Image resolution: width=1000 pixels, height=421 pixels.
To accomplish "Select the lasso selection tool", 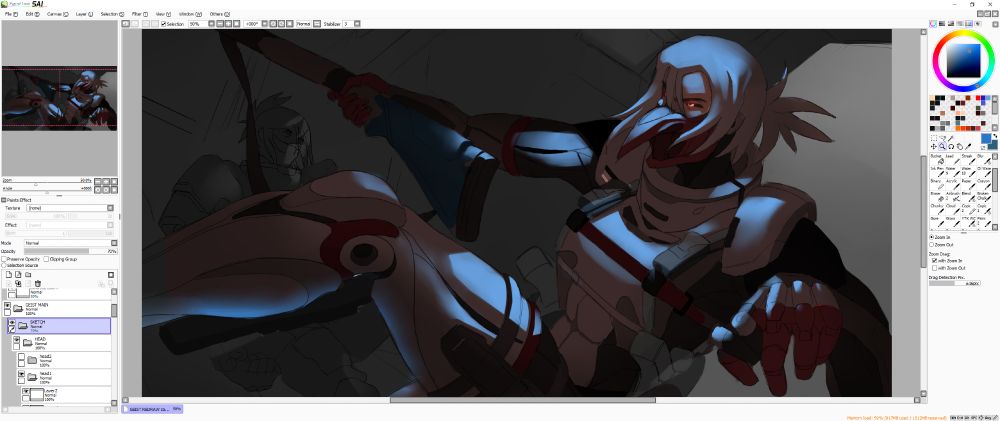I will click(x=942, y=138).
